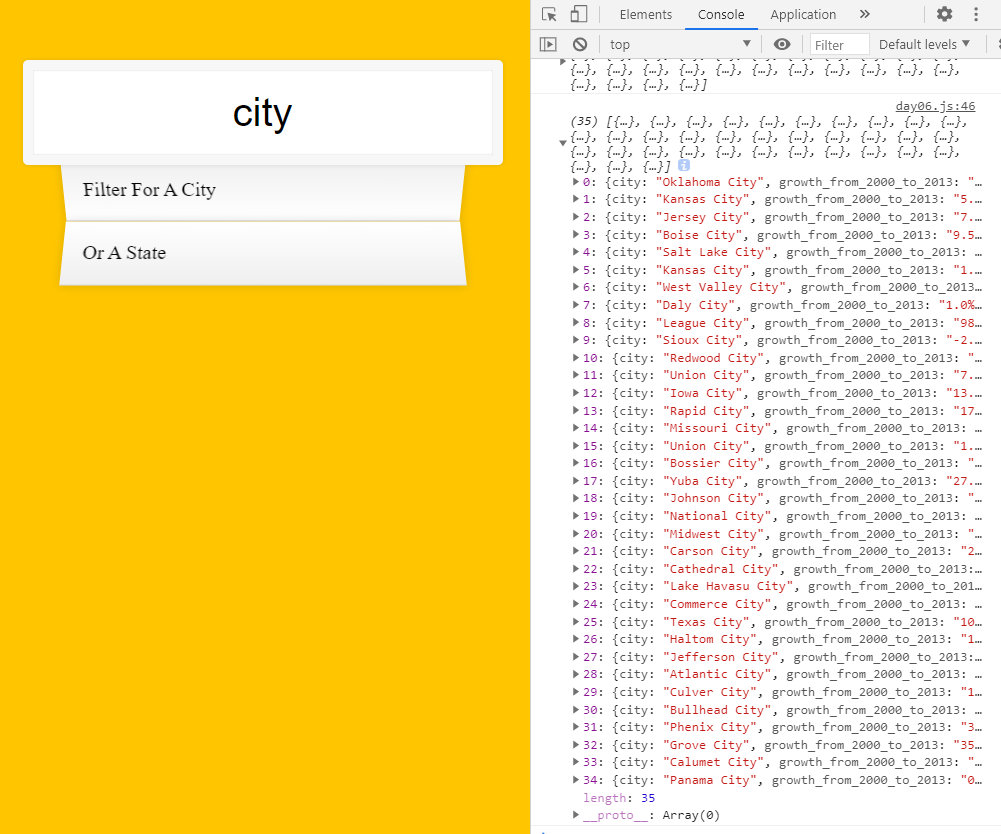Activate the inspect element picker icon

549,14
